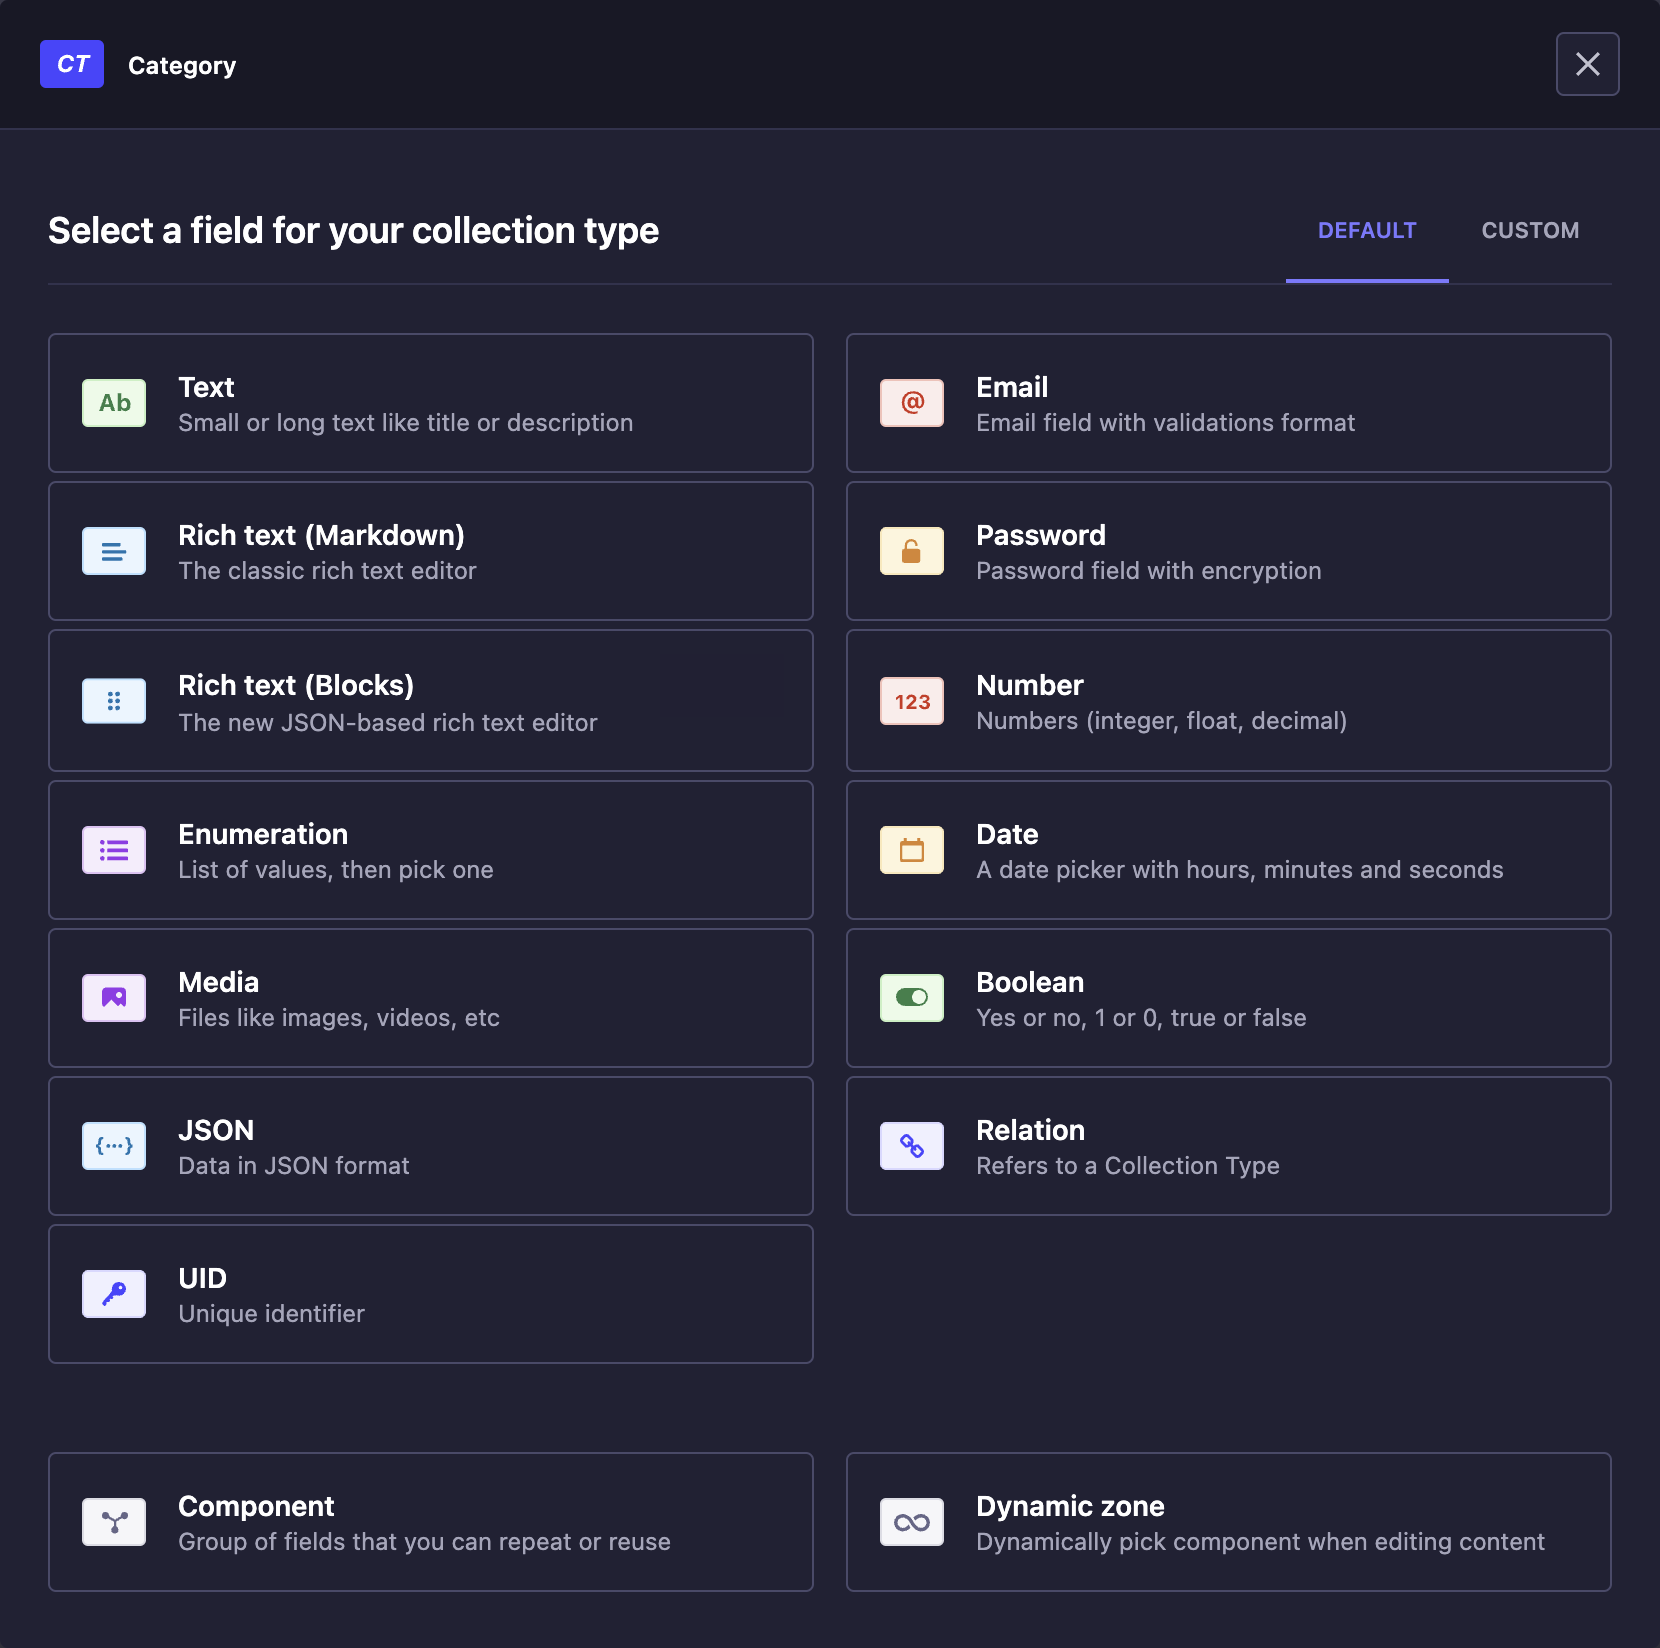Click the Dynamic zone infinity icon
The width and height of the screenshot is (1660, 1648).
(912, 1522)
